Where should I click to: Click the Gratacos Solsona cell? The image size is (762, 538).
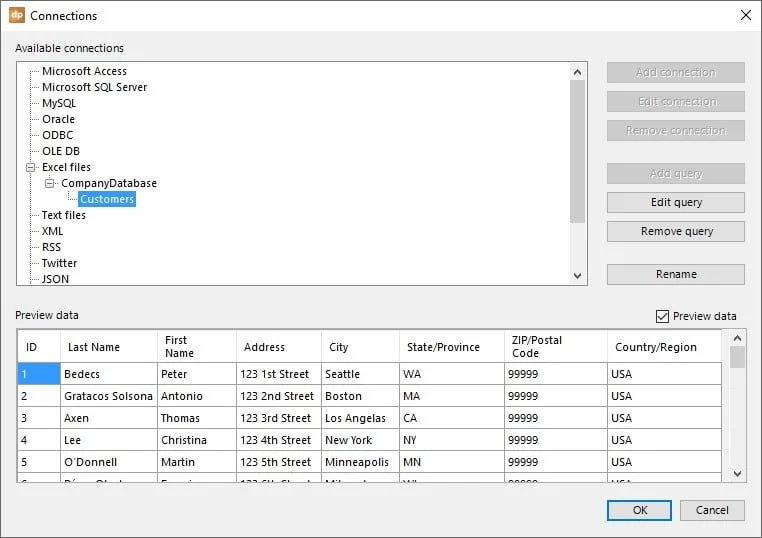pos(109,396)
